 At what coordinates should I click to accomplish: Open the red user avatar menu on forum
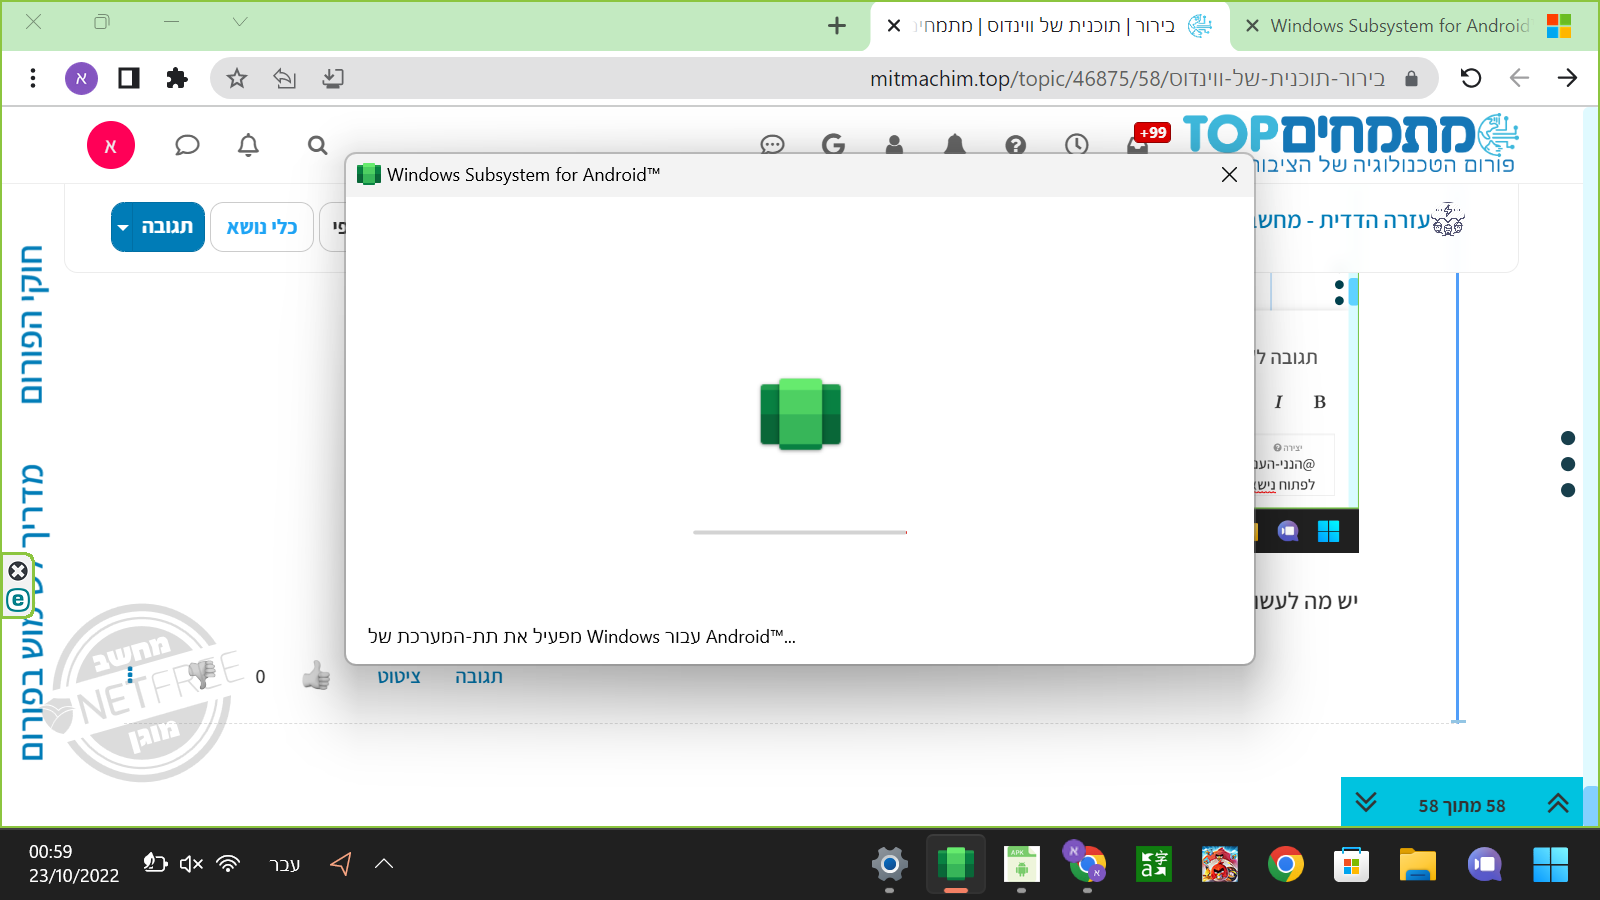[111, 146]
